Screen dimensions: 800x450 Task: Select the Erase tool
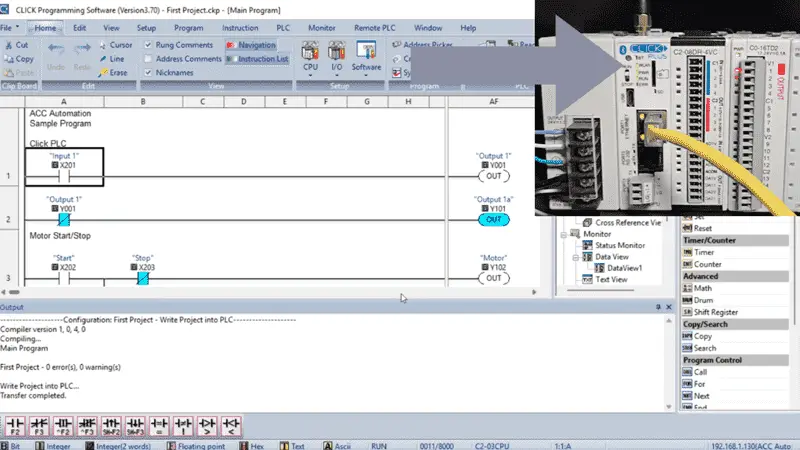tap(113, 72)
